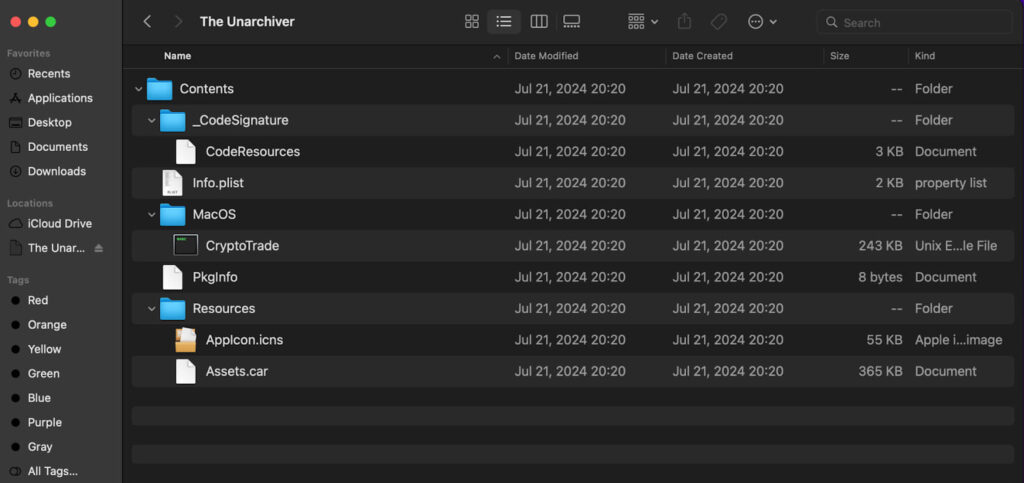The height and width of the screenshot is (483, 1024).
Task: Click the tag icon in toolbar
Action: [718, 22]
